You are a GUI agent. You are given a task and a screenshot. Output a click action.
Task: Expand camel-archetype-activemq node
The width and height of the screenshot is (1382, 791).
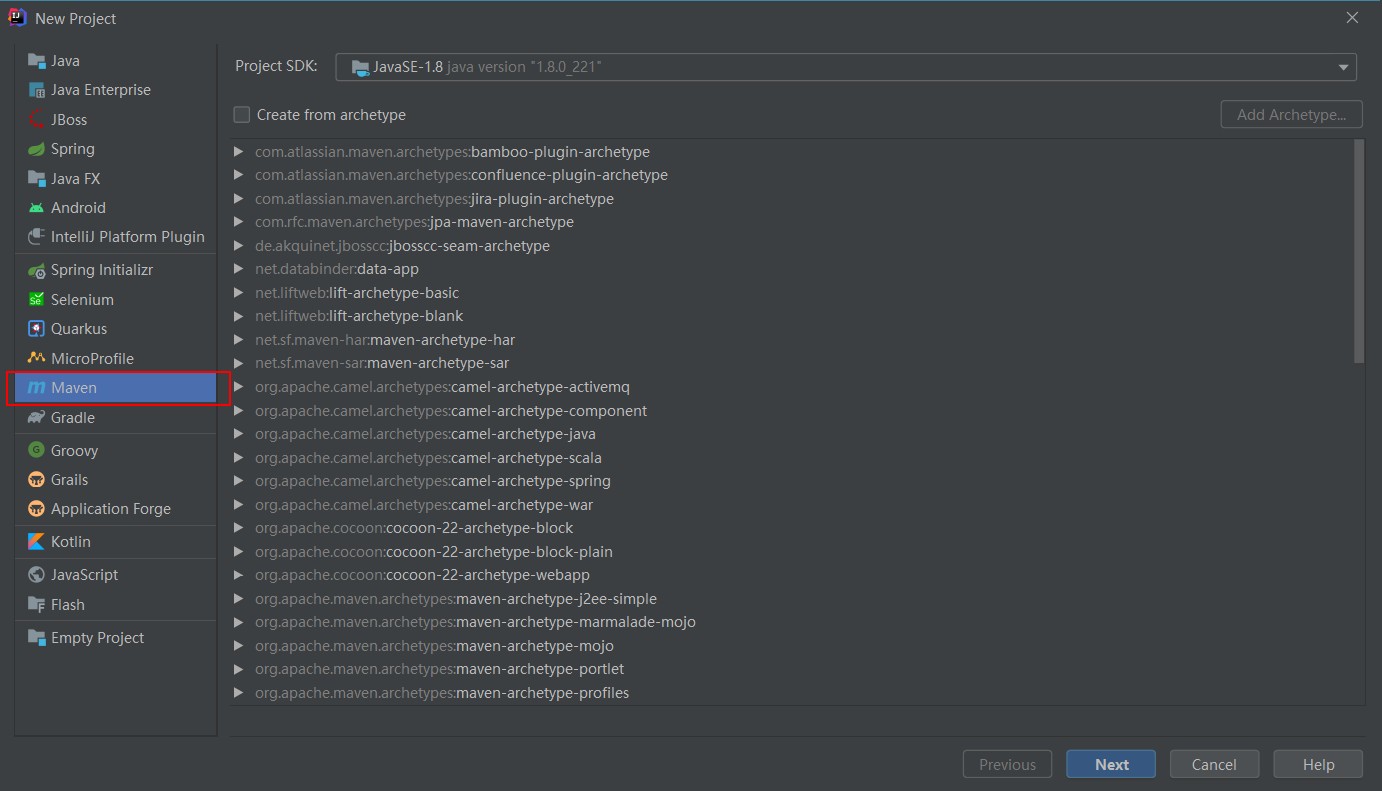(239, 387)
